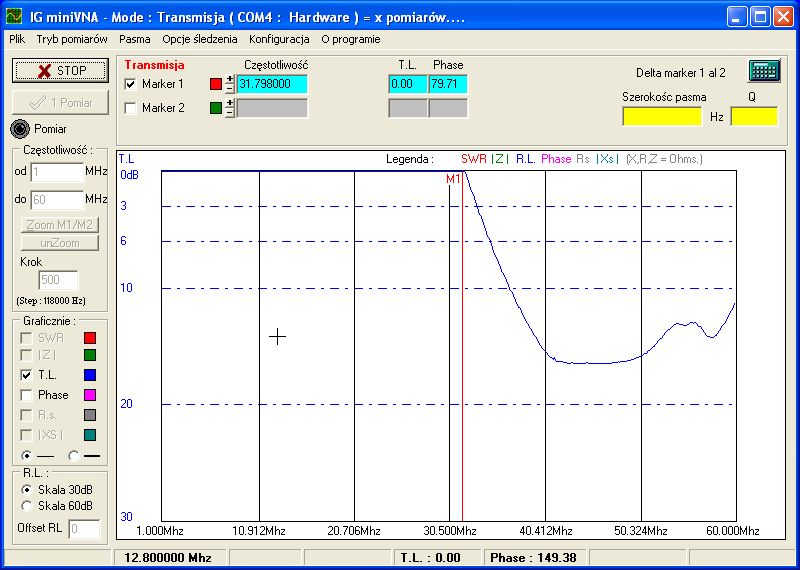Click the magenta Phase trace color box

89,395
